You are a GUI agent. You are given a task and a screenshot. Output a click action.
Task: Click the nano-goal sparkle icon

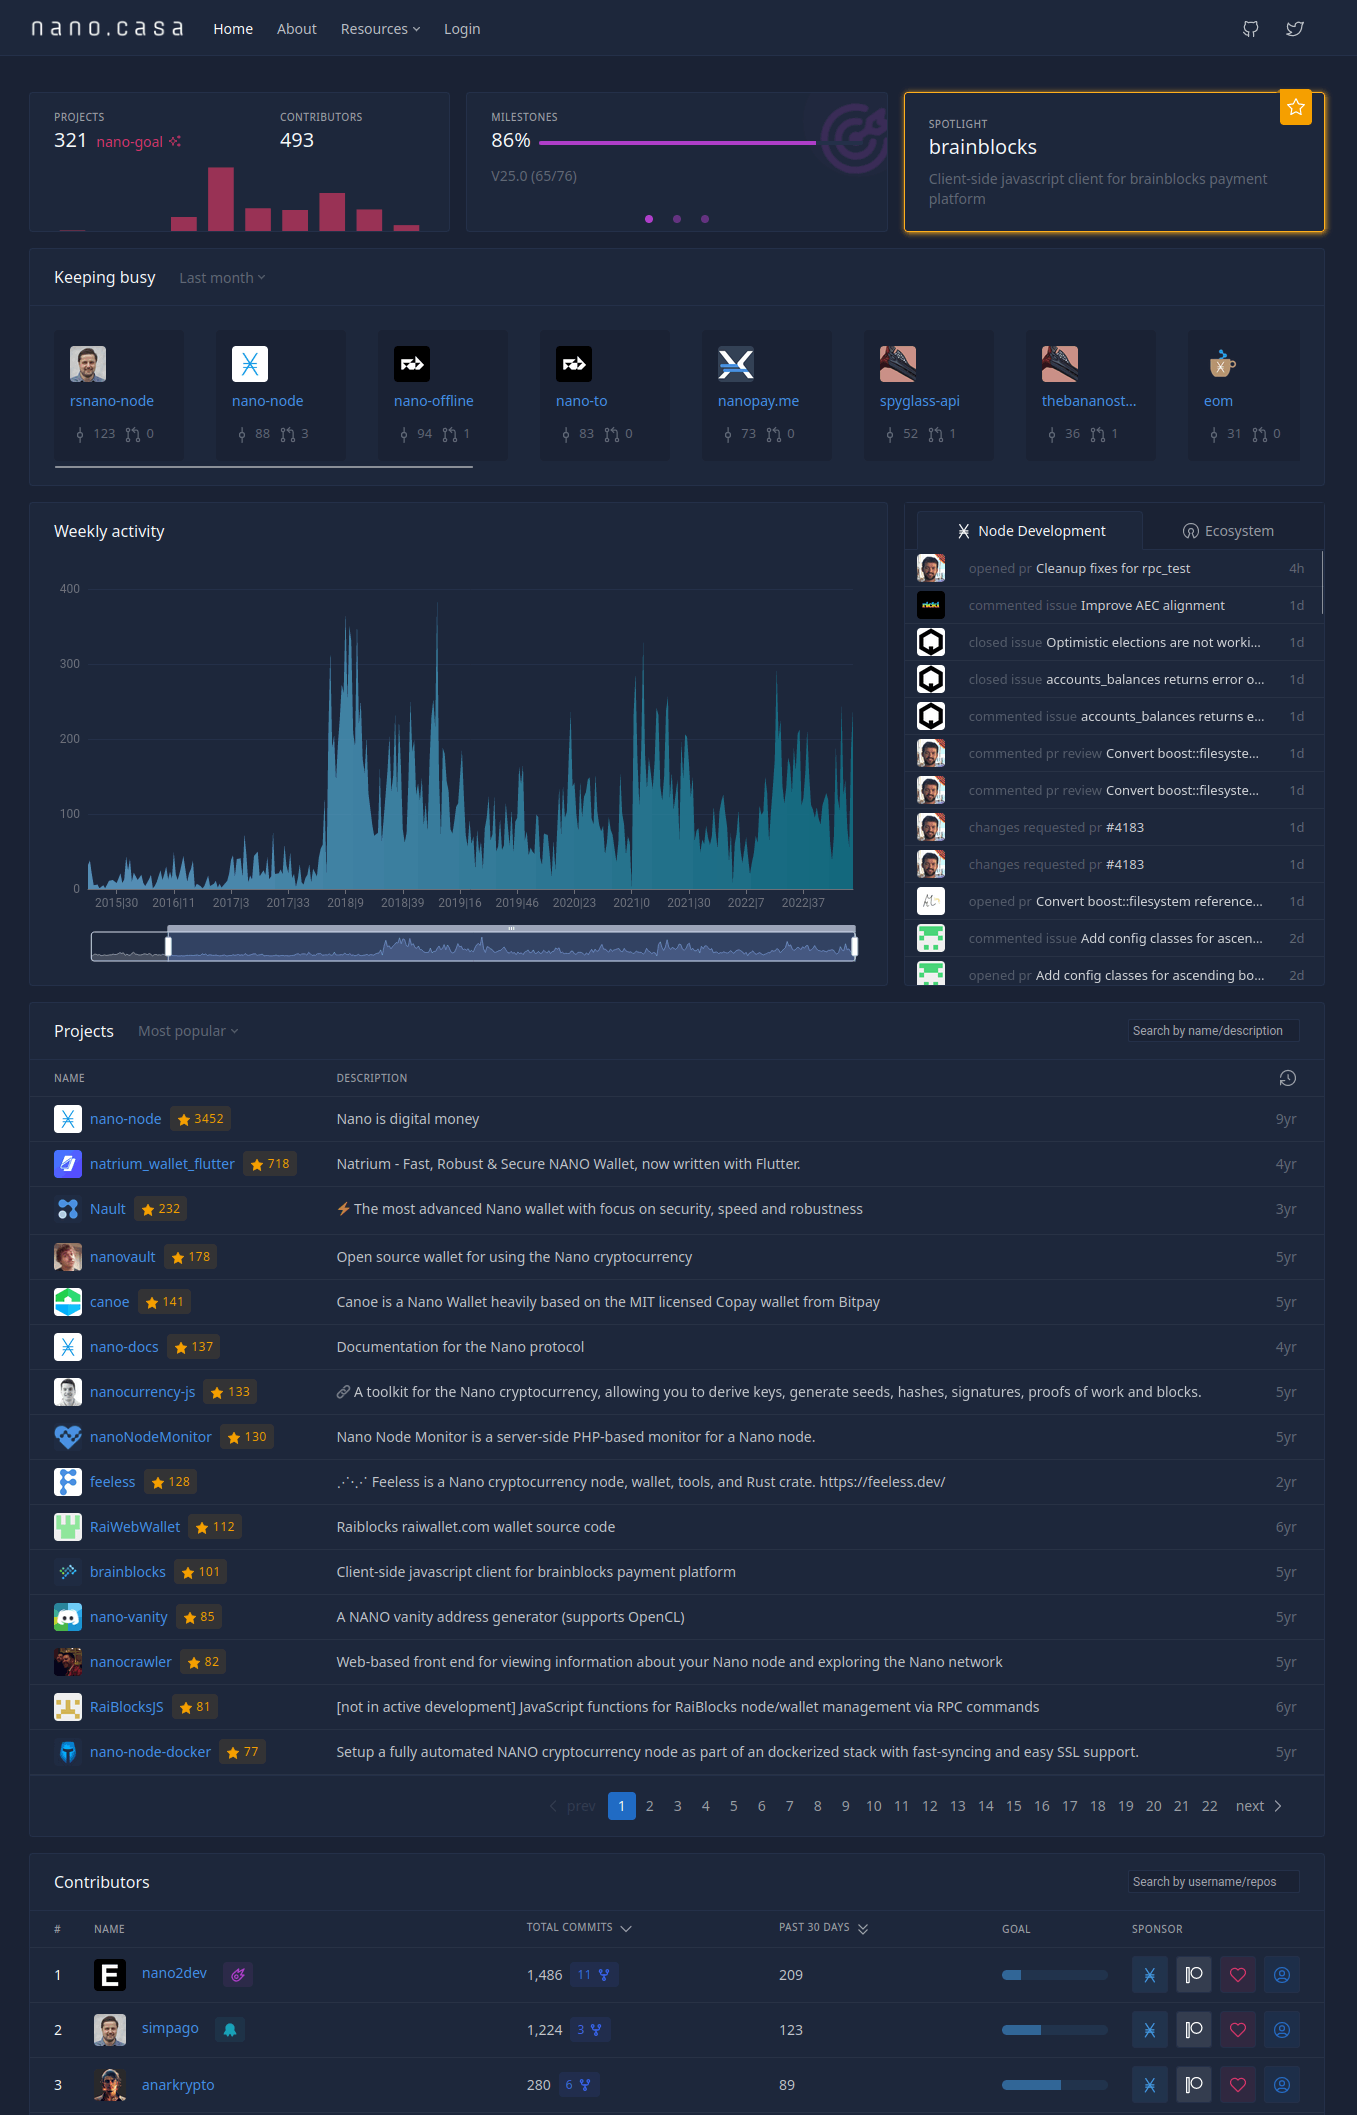point(175,141)
